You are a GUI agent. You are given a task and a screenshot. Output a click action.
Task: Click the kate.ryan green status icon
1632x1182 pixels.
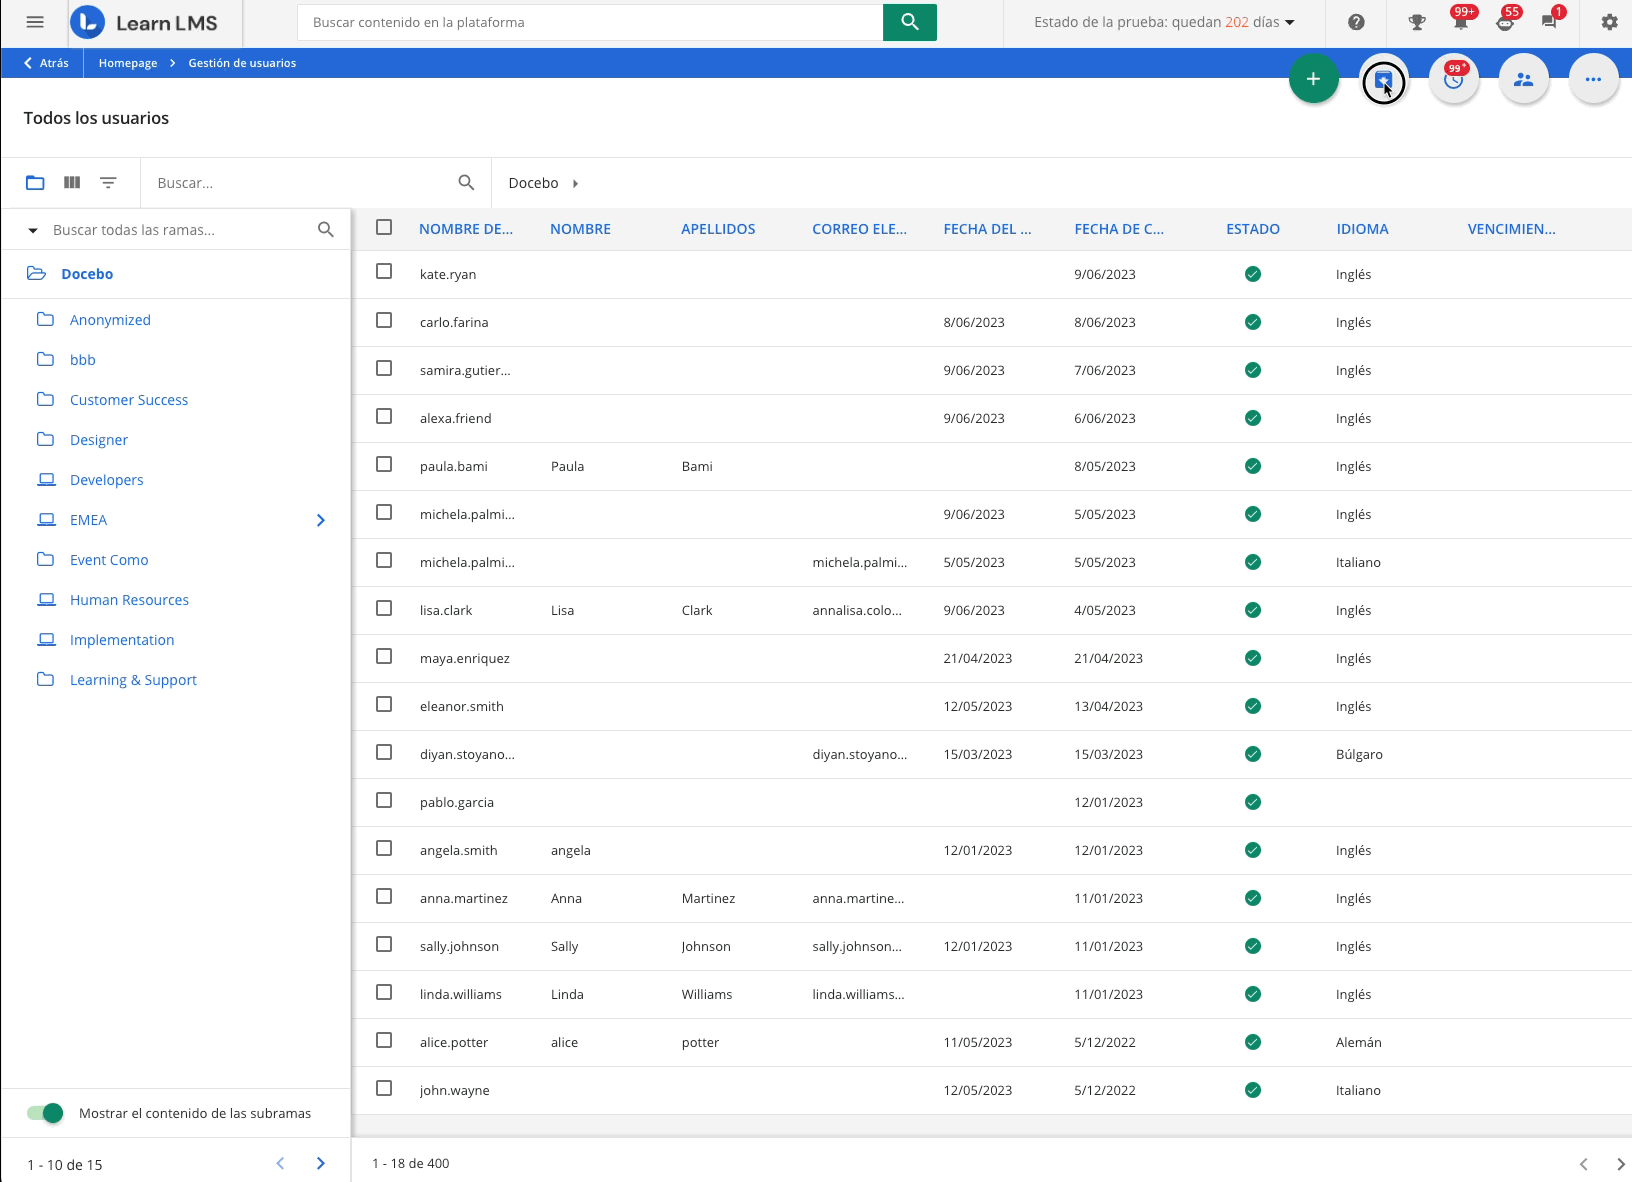(1252, 274)
